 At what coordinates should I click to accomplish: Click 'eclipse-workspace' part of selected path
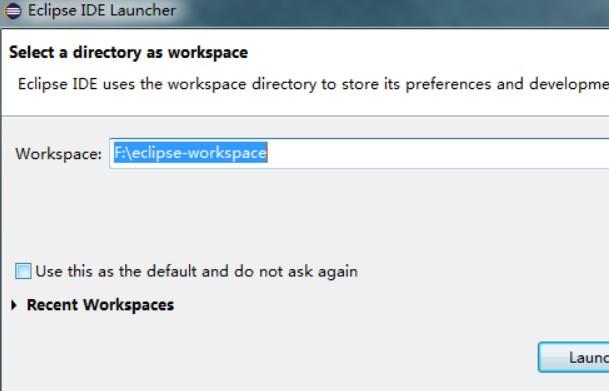pyautogui.click(x=200, y=153)
